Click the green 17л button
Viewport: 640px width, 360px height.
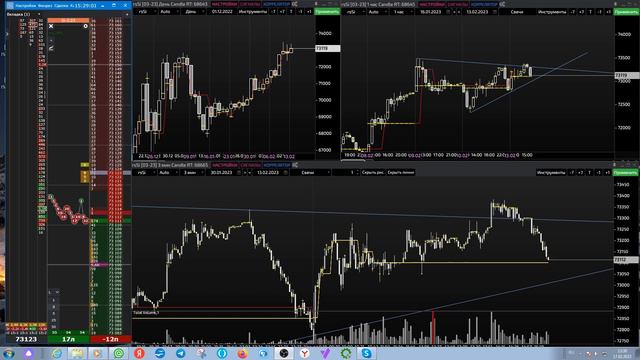69,339
